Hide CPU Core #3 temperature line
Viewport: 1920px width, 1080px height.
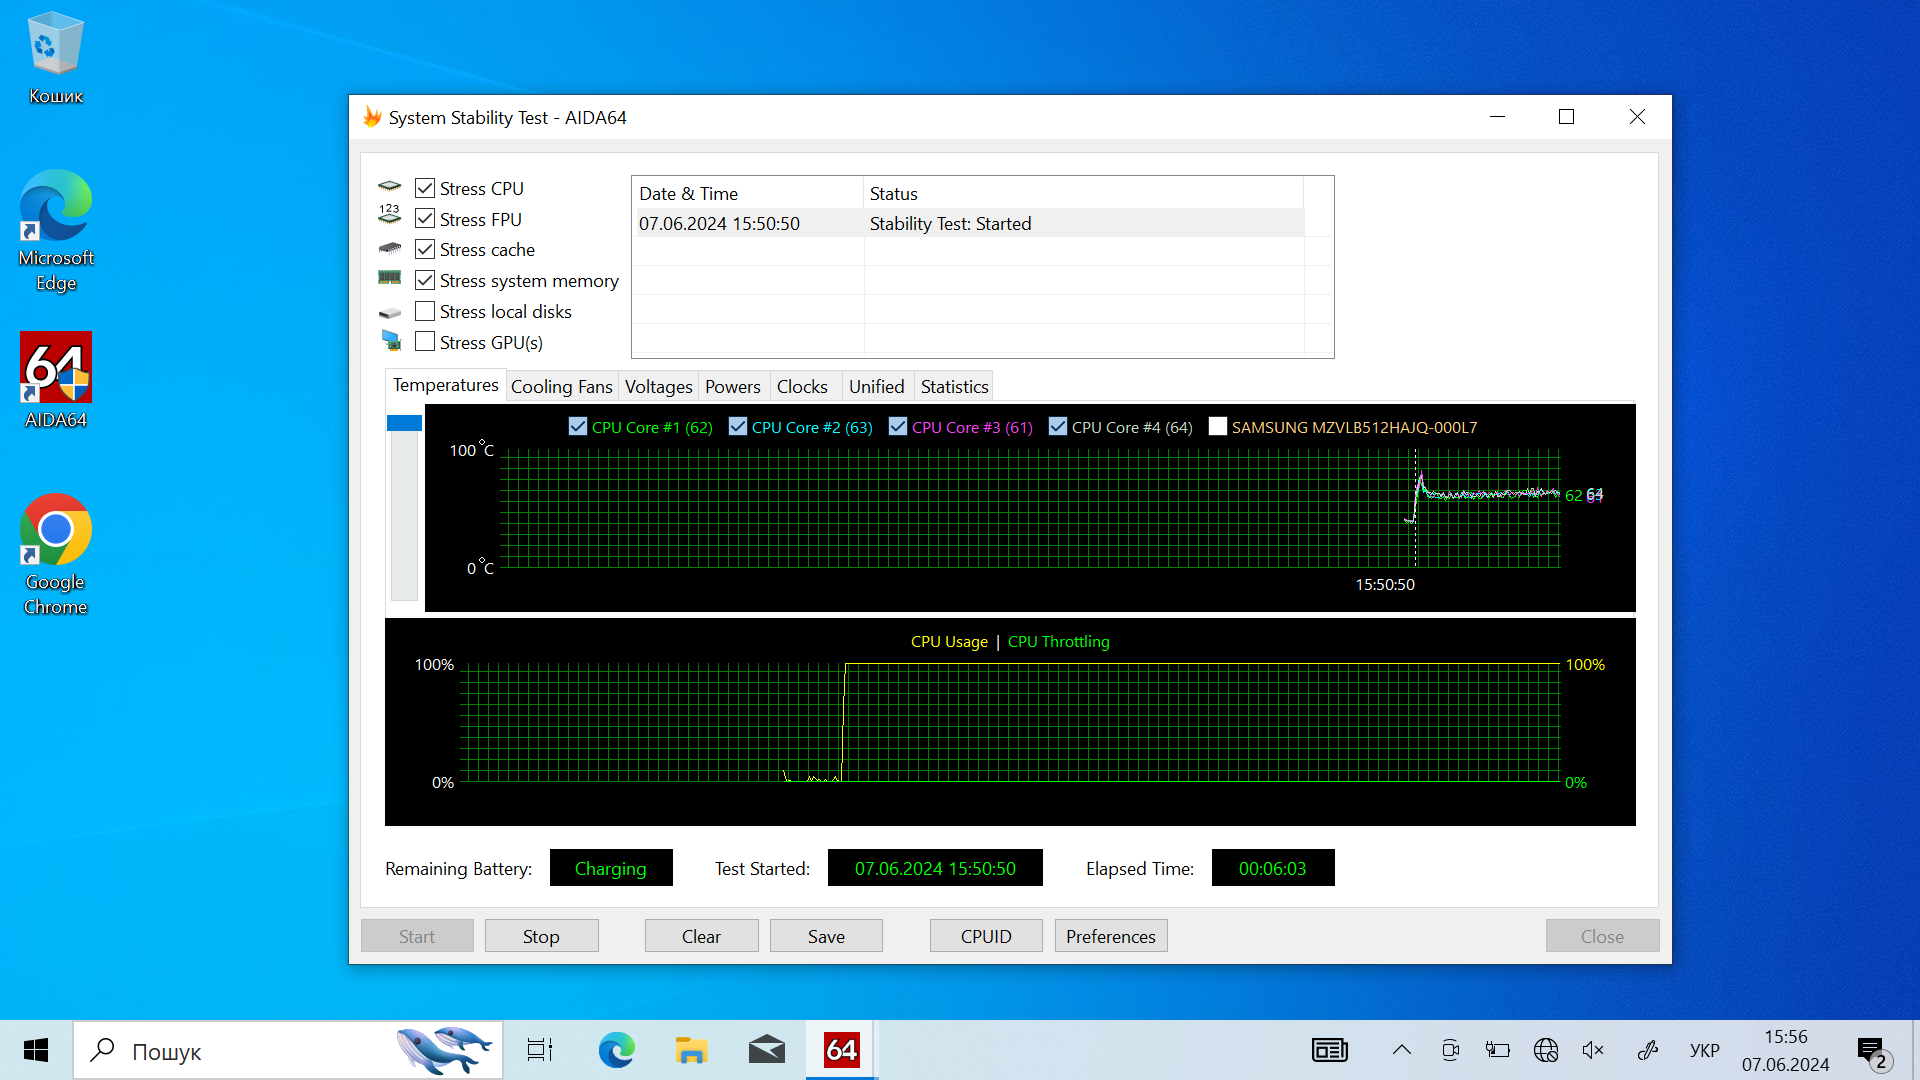click(x=898, y=426)
